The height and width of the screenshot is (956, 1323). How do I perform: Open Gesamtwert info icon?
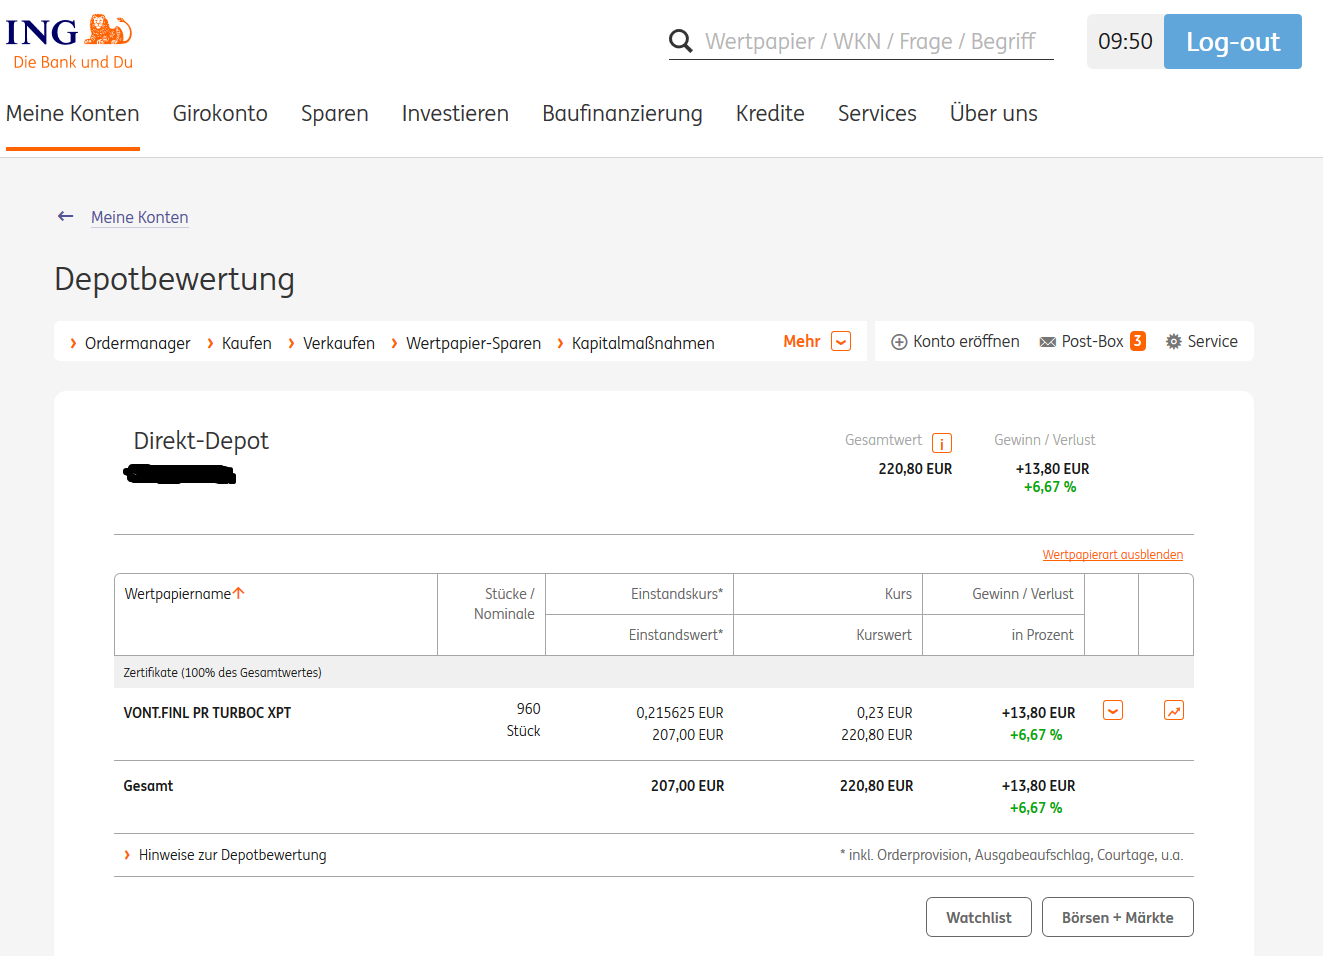click(941, 442)
